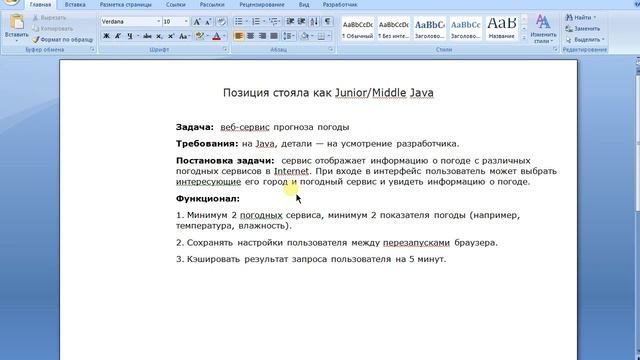Click the decrease indent icon
This screenshot has height=360, width=640.
click(290, 21)
